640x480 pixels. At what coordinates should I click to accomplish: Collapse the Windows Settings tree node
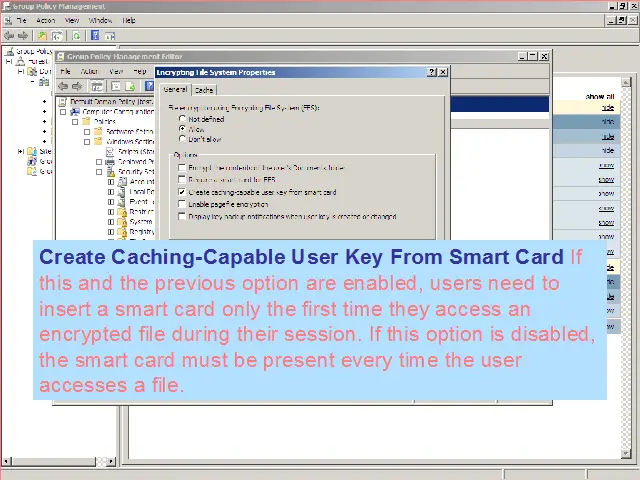click(86, 141)
